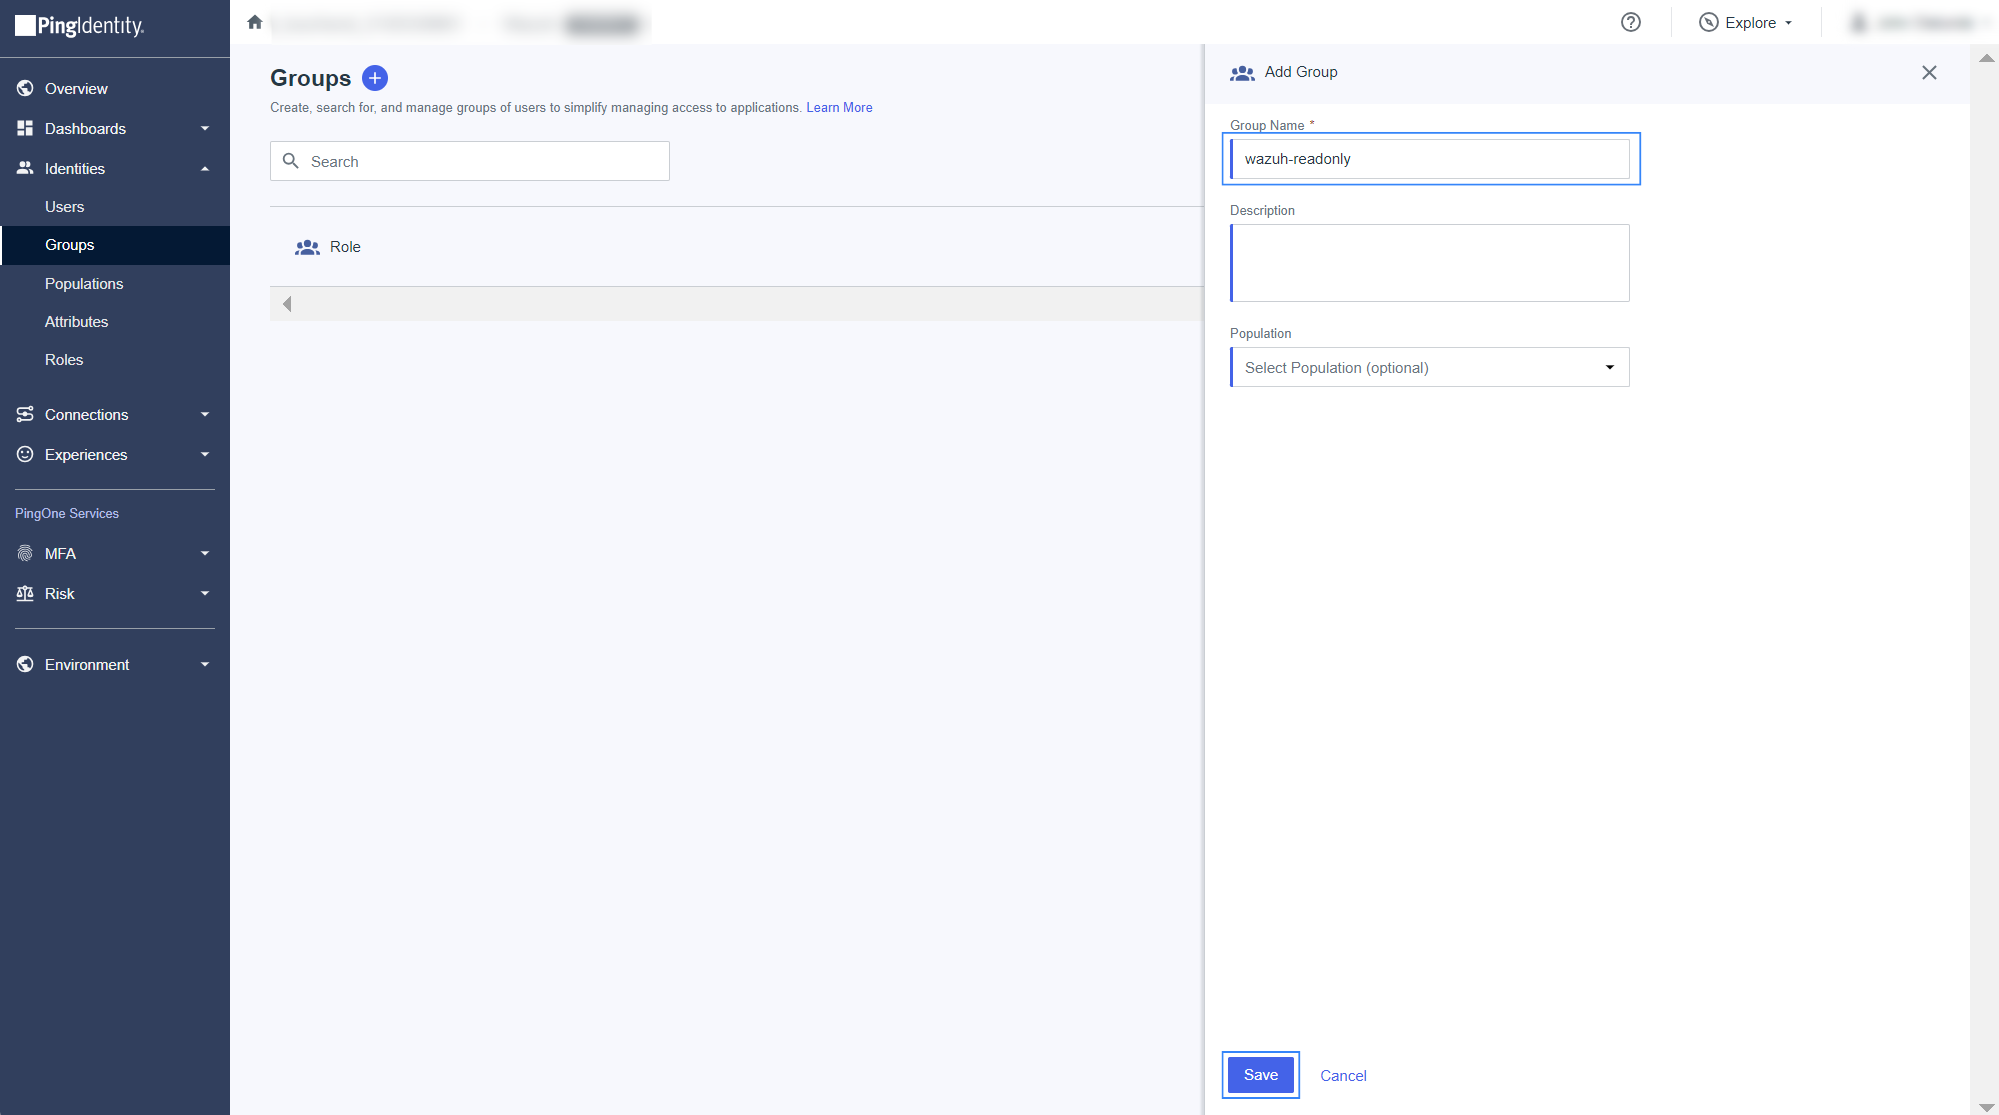This screenshot has width=1999, height=1115.
Task: Click the search magnifier icon
Action: [291, 161]
